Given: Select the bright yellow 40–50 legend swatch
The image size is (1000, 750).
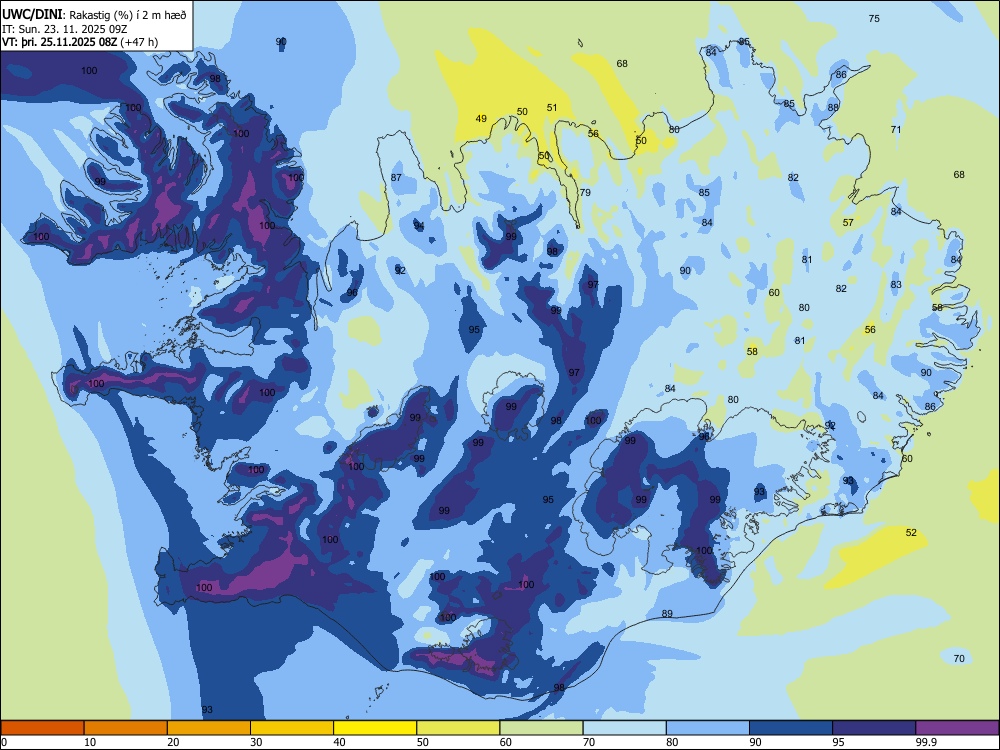Looking at the screenshot, I should 375,728.
